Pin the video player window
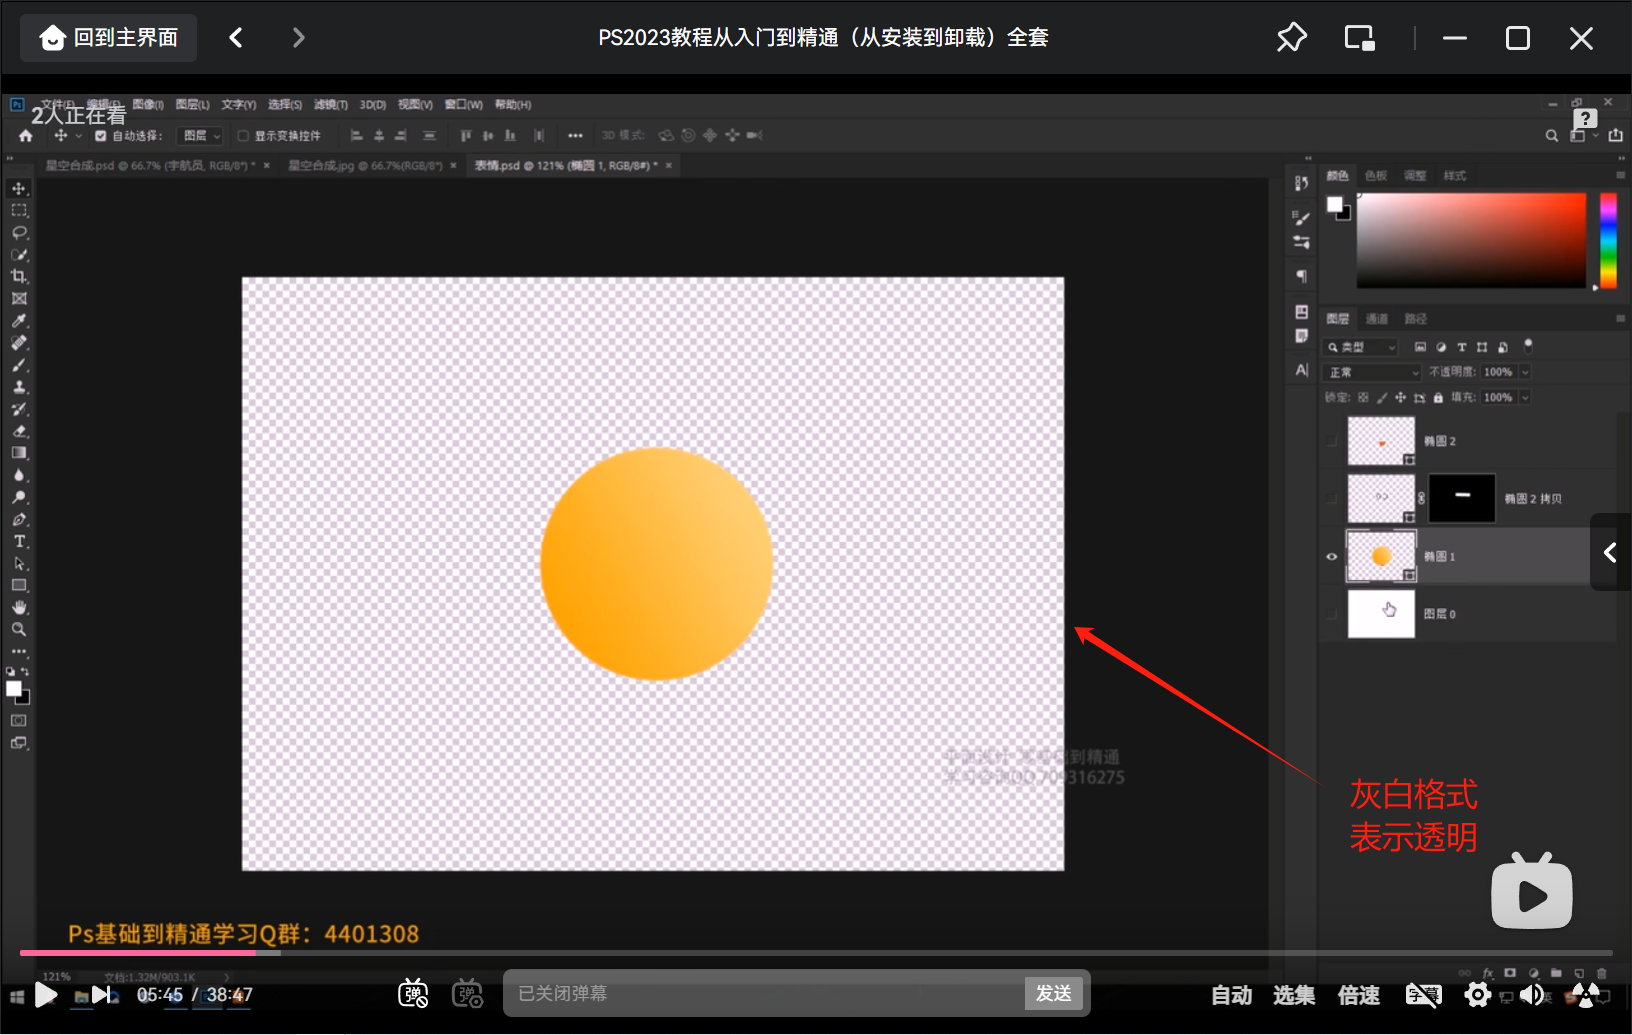This screenshot has width=1632, height=1035. pos(1291,38)
